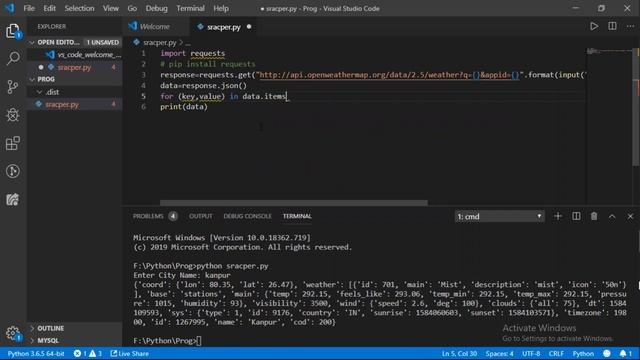Switch to the DEBUG CONSOLE tab

[x=247, y=216]
